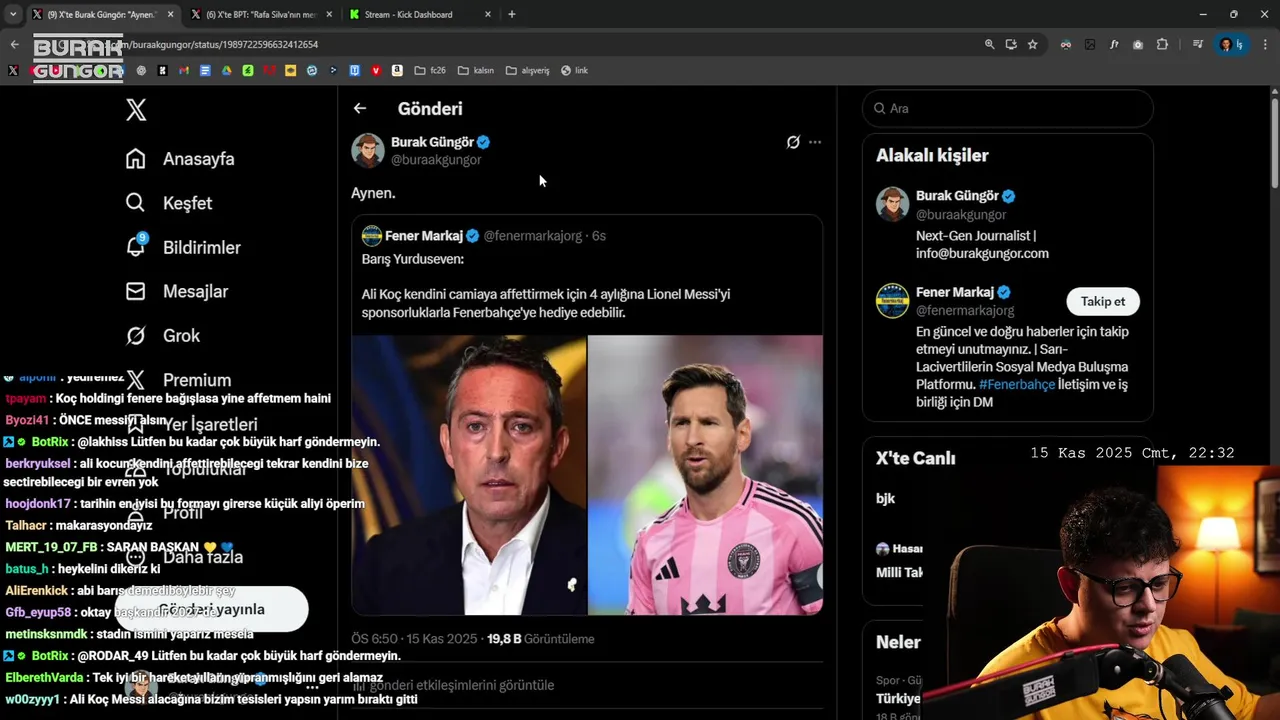Open the @buraakgungor handle under post author
This screenshot has height=720, width=1280.
(x=436, y=160)
